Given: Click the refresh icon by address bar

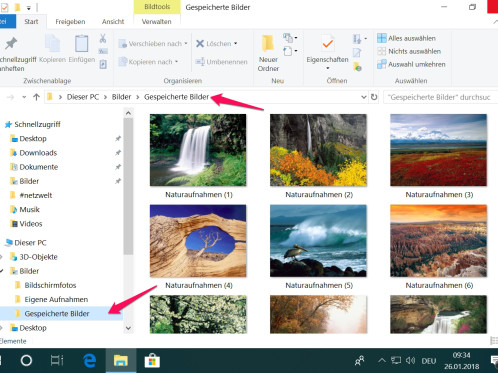Looking at the screenshot, I should pos(374,97).
